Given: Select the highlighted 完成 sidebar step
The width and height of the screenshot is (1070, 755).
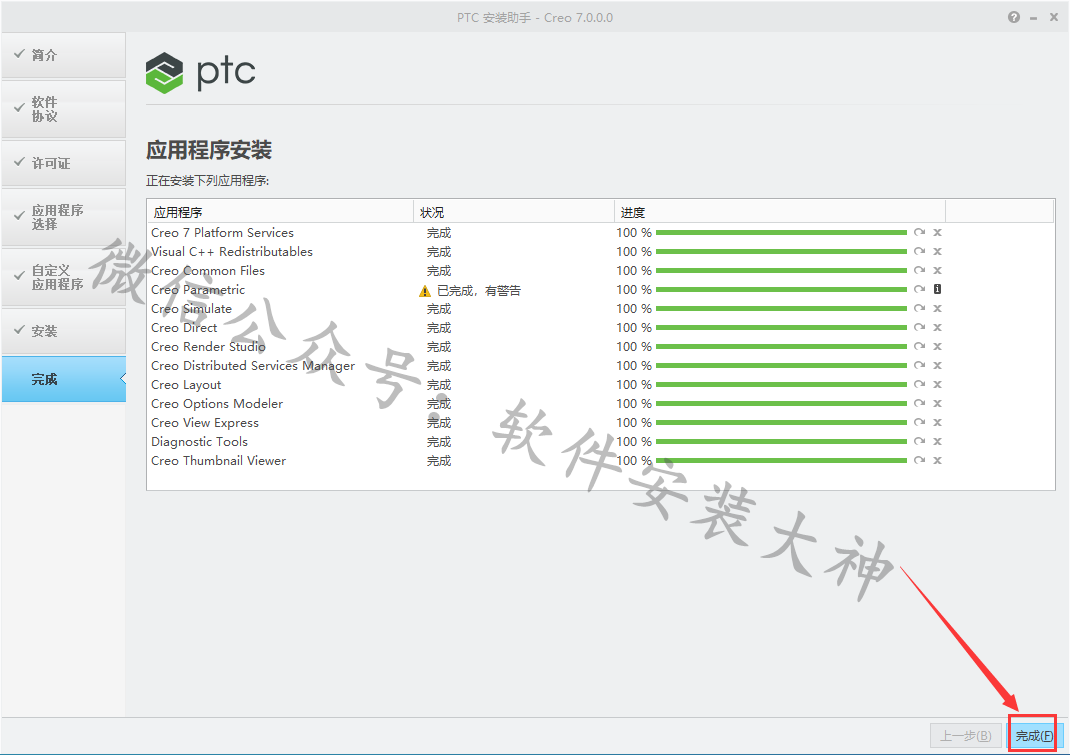Looking at the screenshot, I should (x=63, y=379).
